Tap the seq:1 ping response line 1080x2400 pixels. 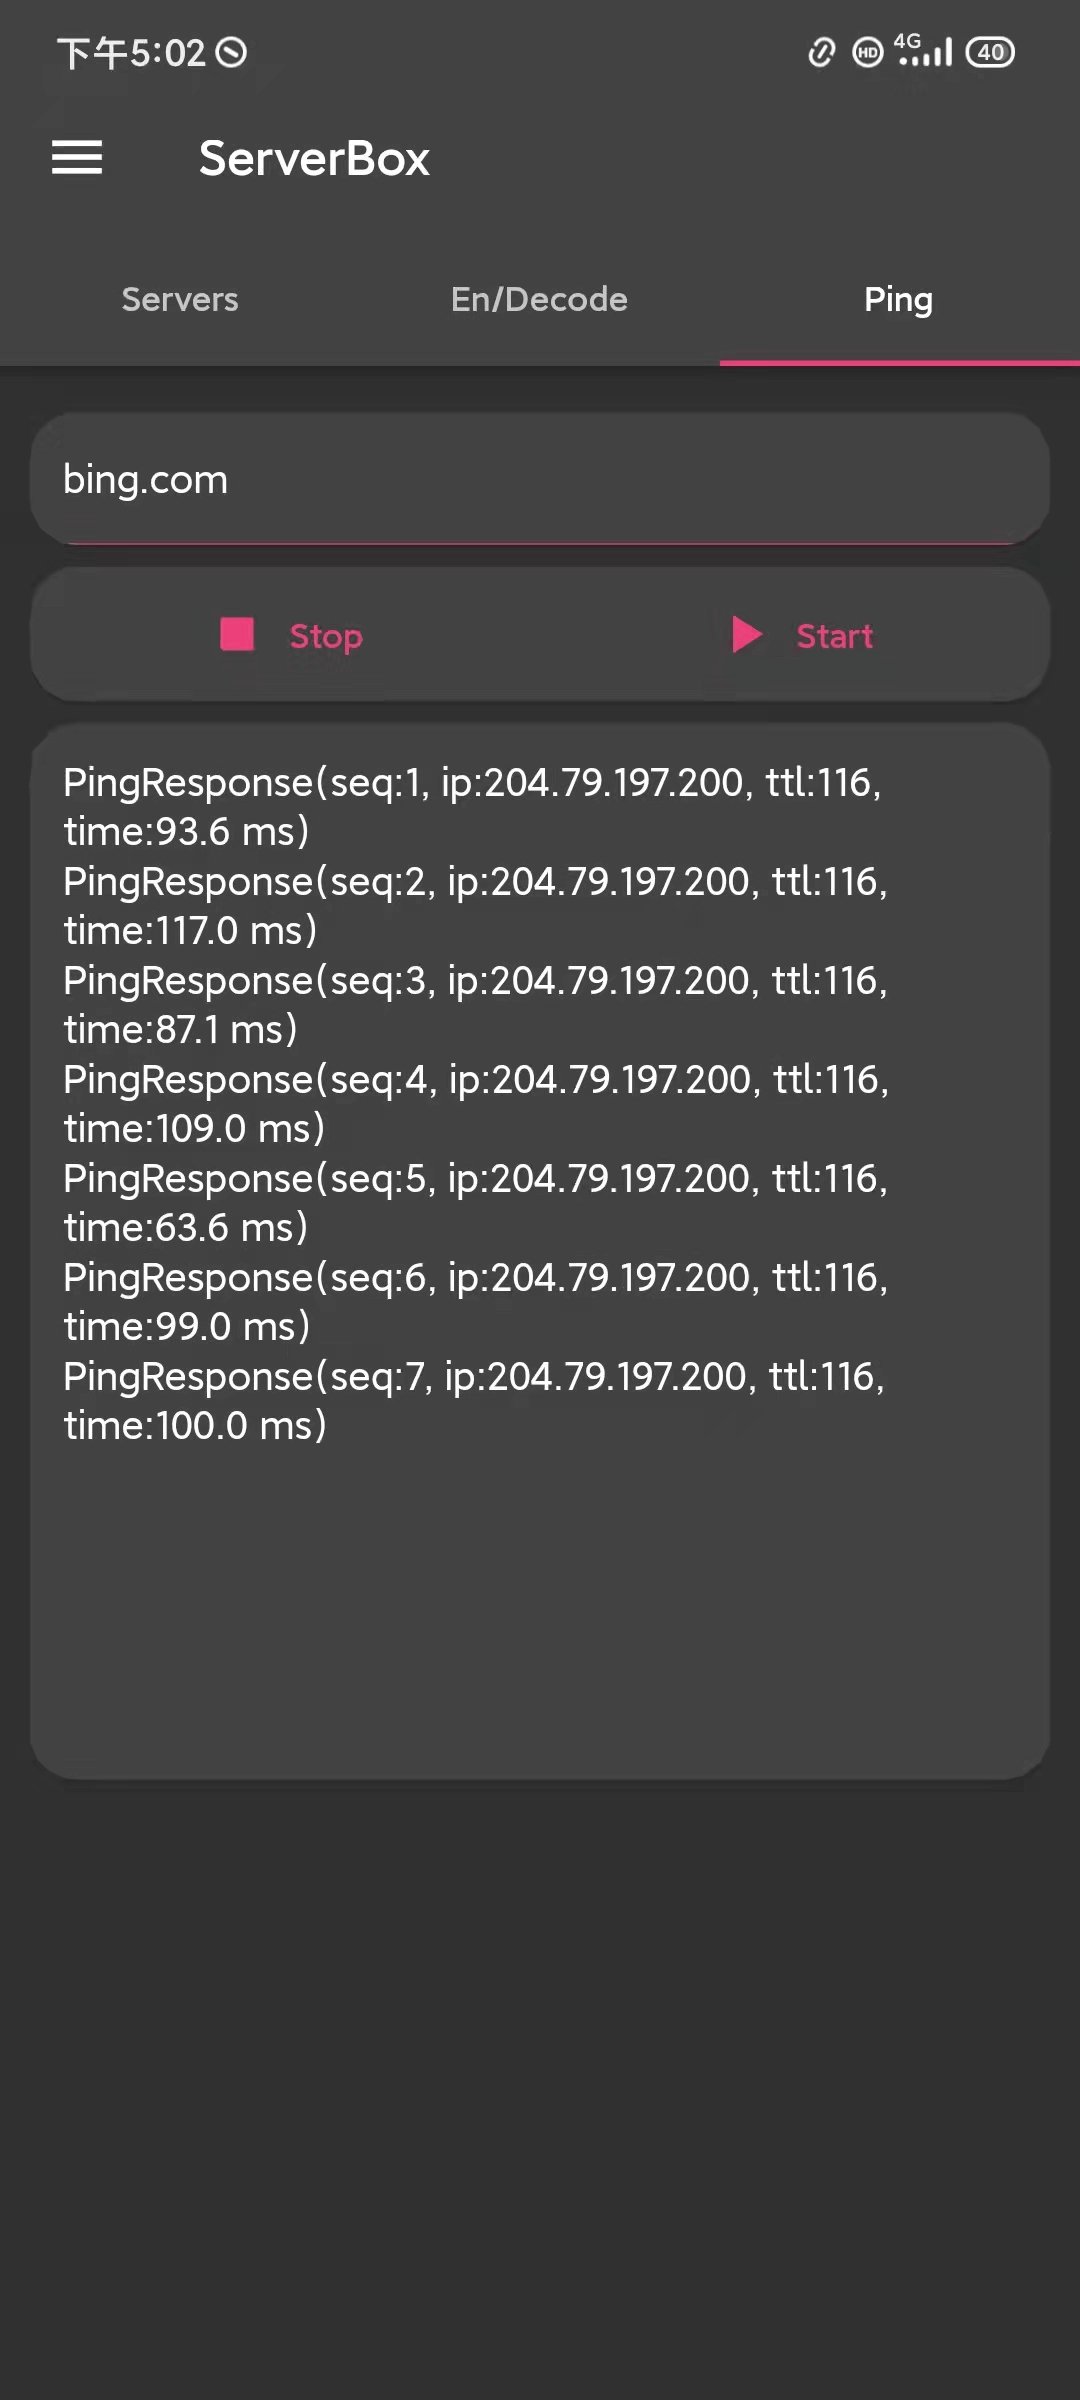(472, 806)
